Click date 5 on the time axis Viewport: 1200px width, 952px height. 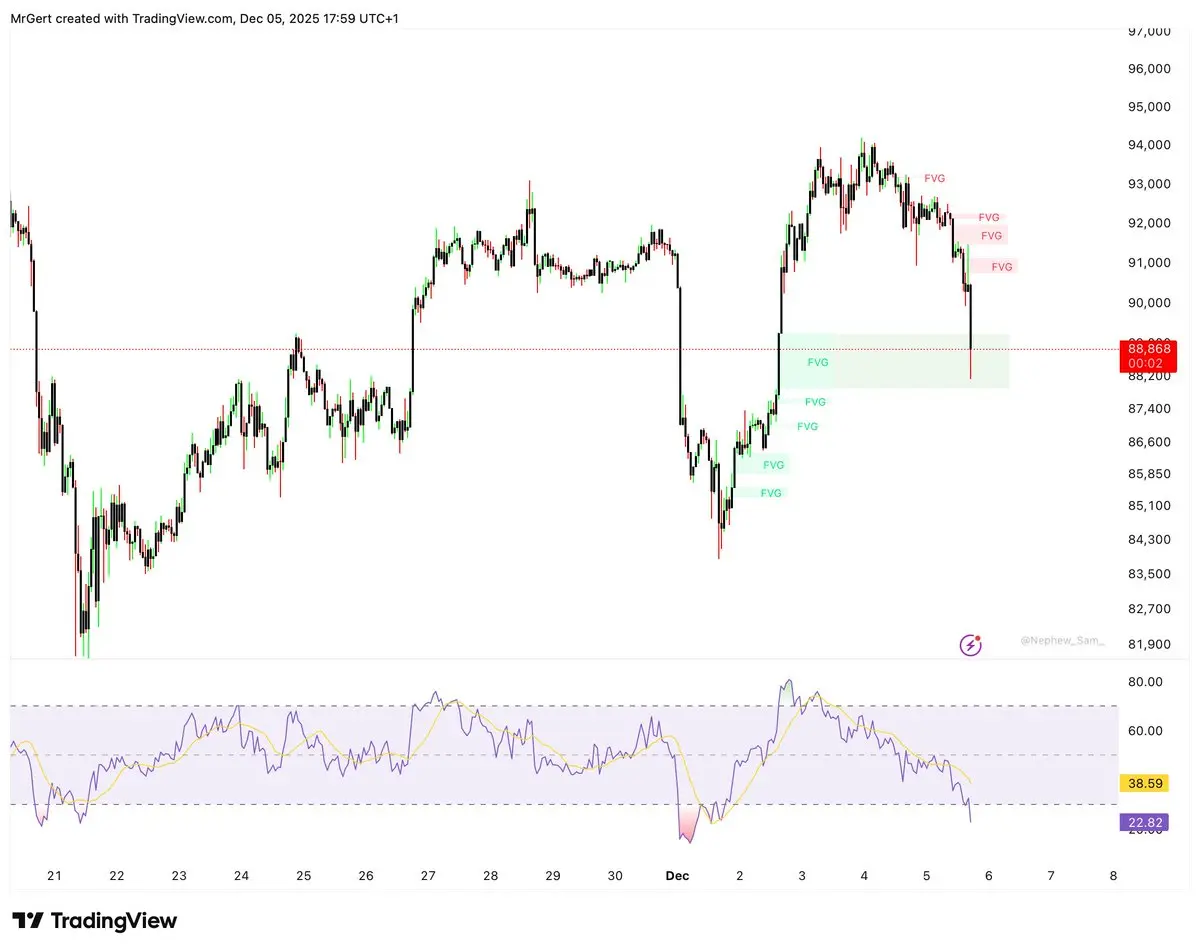(x=927, y=875)
